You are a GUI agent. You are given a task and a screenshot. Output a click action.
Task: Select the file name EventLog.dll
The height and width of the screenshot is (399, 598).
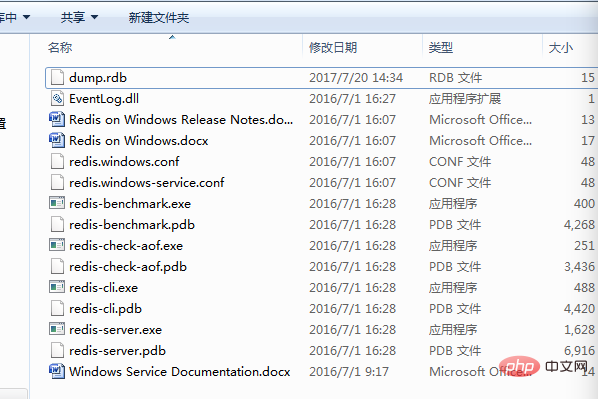pyautogui.click(x=104, y=99)
